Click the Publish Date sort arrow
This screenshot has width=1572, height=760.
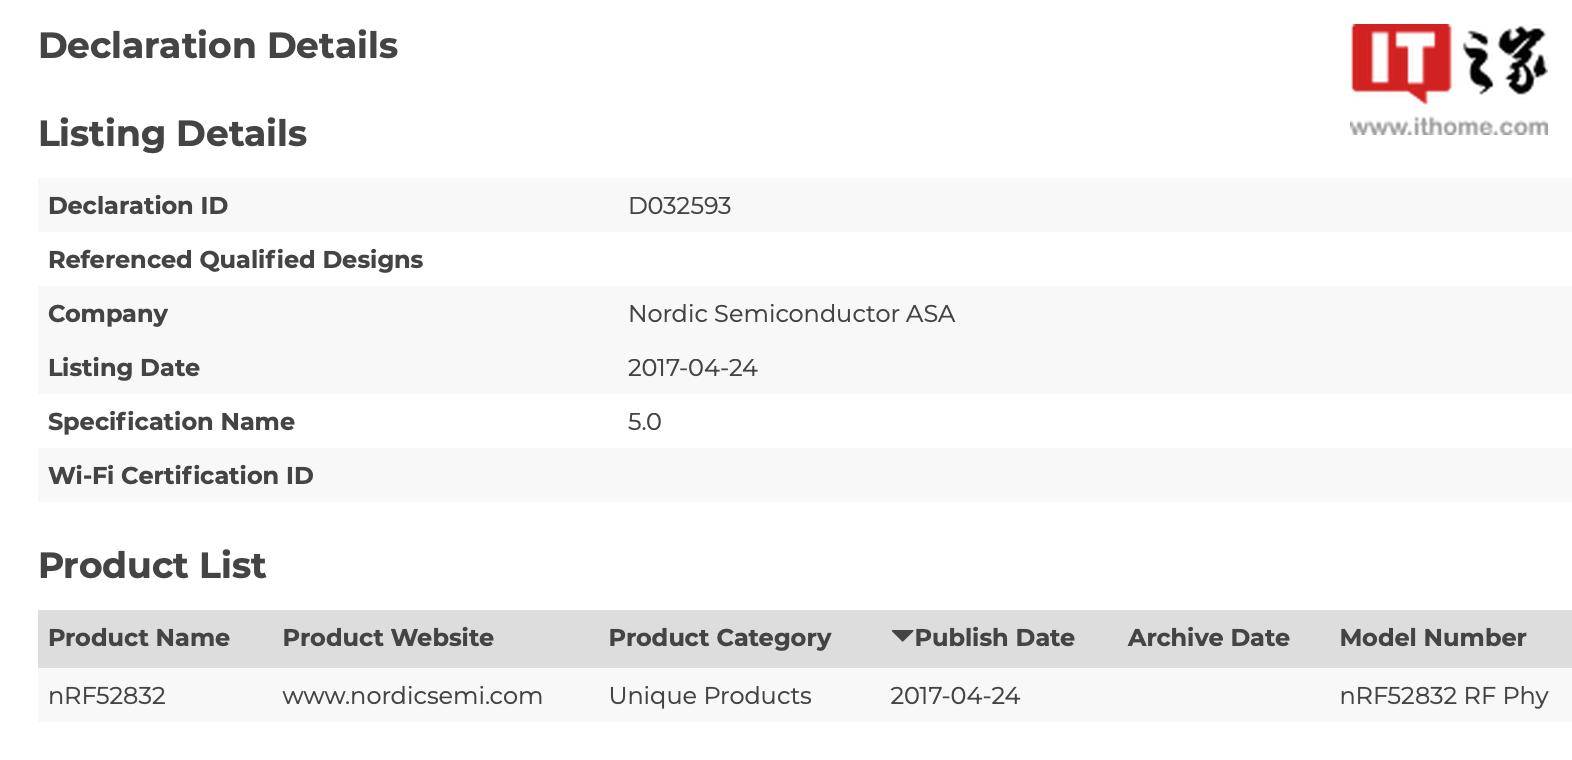[901, 637]
